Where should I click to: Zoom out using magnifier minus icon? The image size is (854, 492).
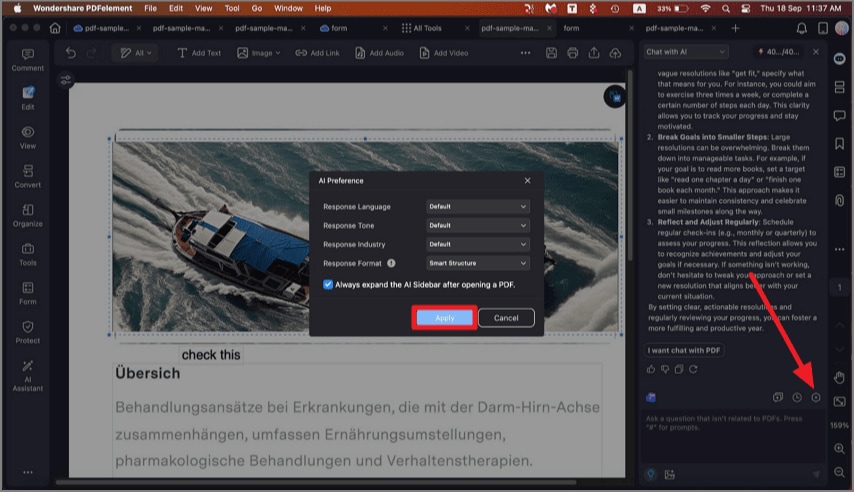839,472
